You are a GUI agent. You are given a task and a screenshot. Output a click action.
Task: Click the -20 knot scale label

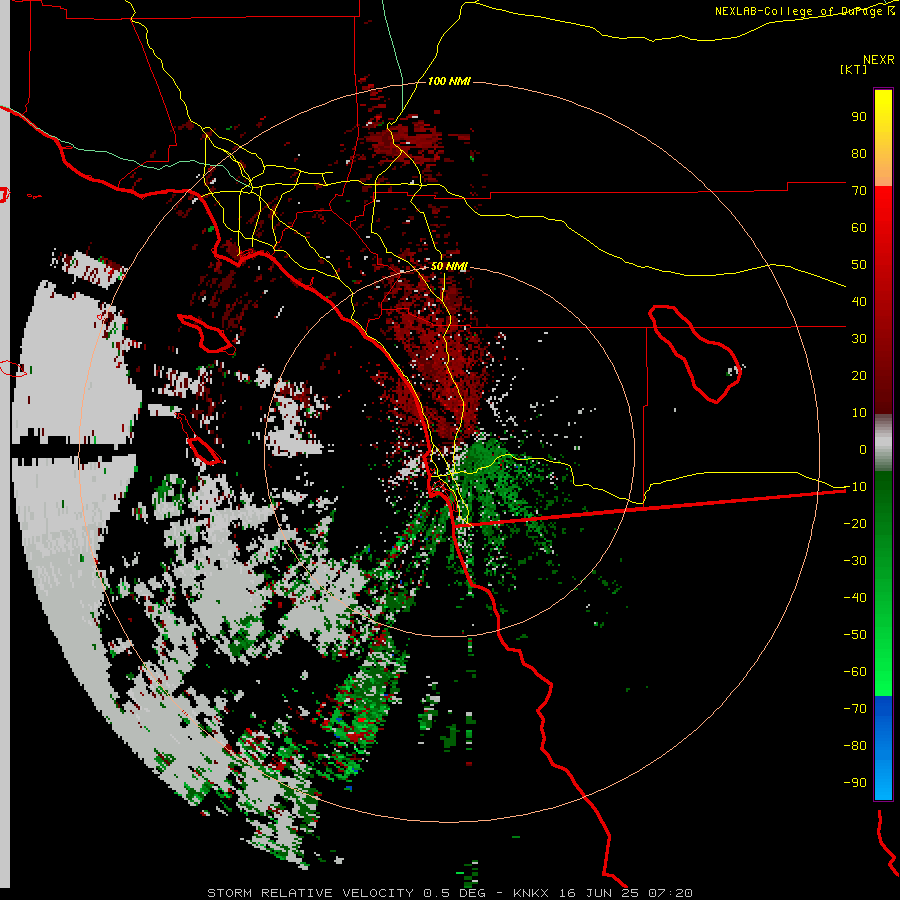tap(855, 524)
